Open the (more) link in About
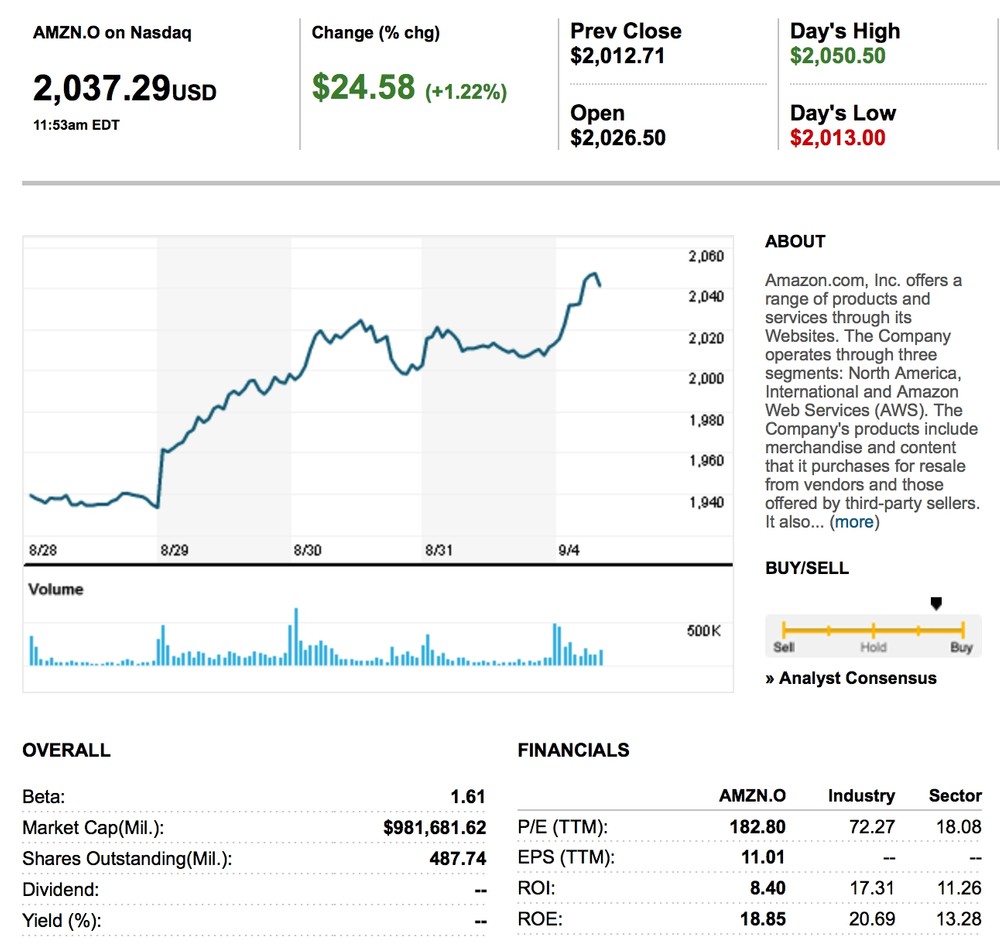The width and height of the screenshot is (1000, 947). point(854,522)
